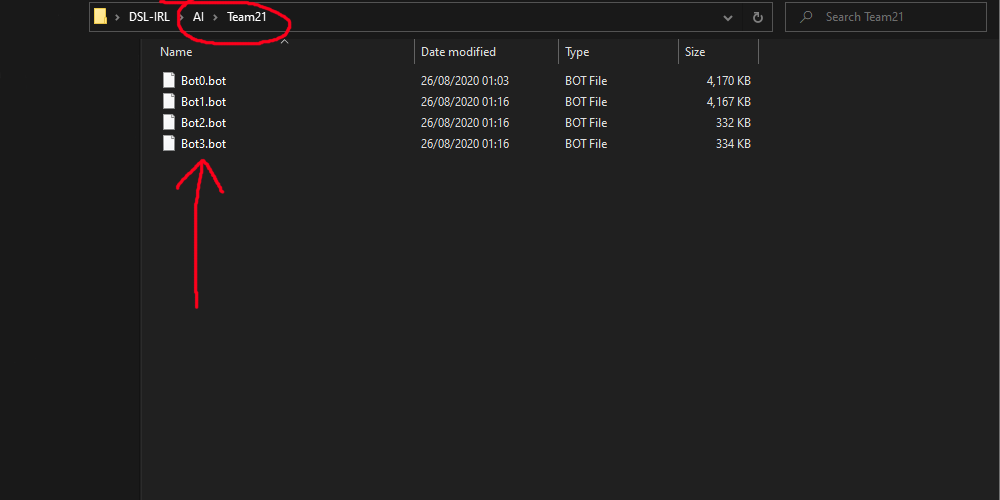Click the search magnifier icon
The width and height of the screenshot is (1000, 500).
pyautogui.click(x=805, y=17)
